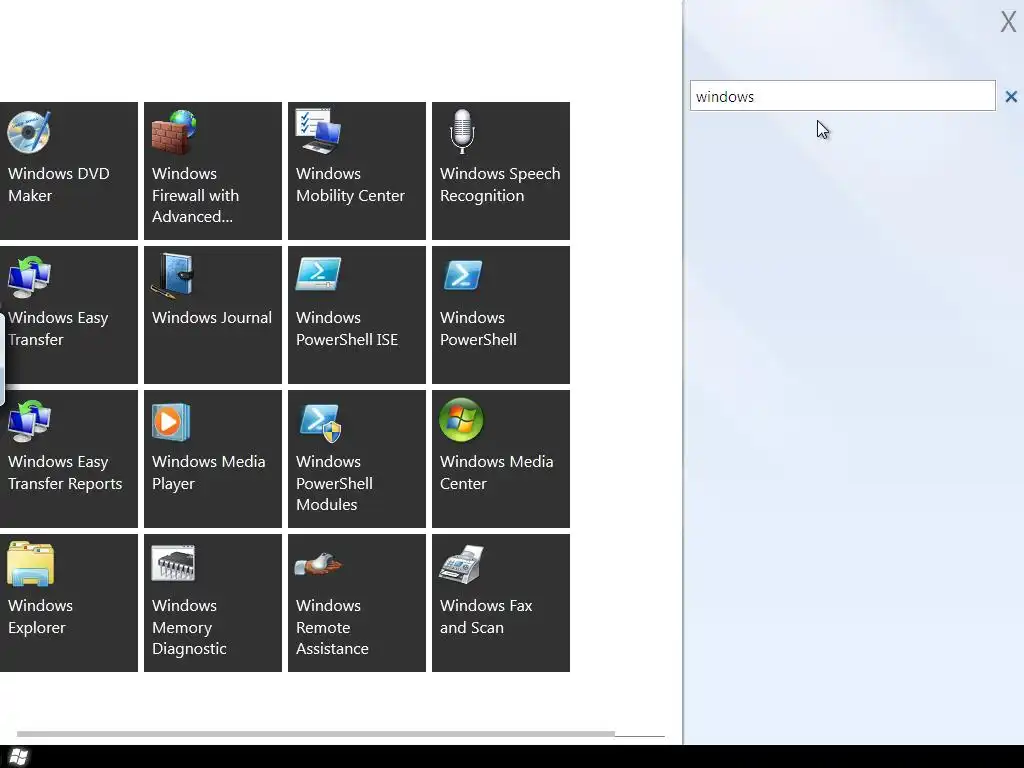
Task: Open Windows Journal notebook icon
Action: pos(172,276)
